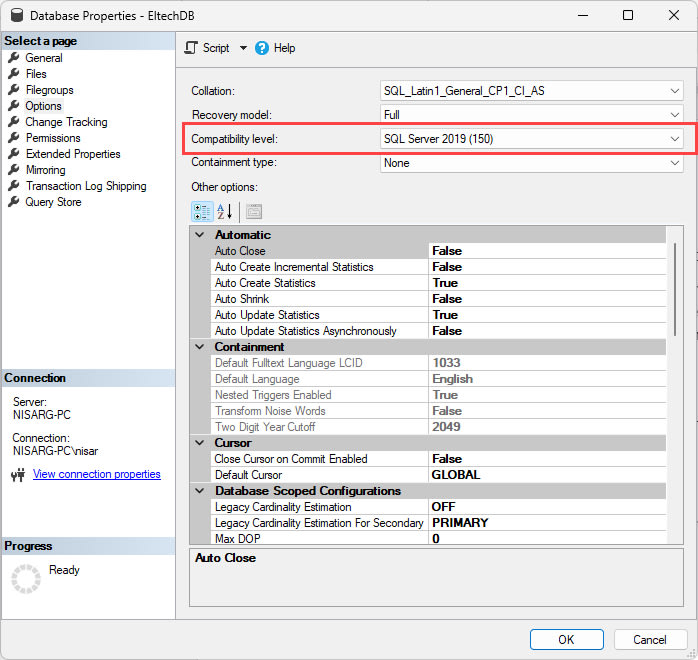
Task: Sort properties alphabetically
Action: (x=225, y=211)
